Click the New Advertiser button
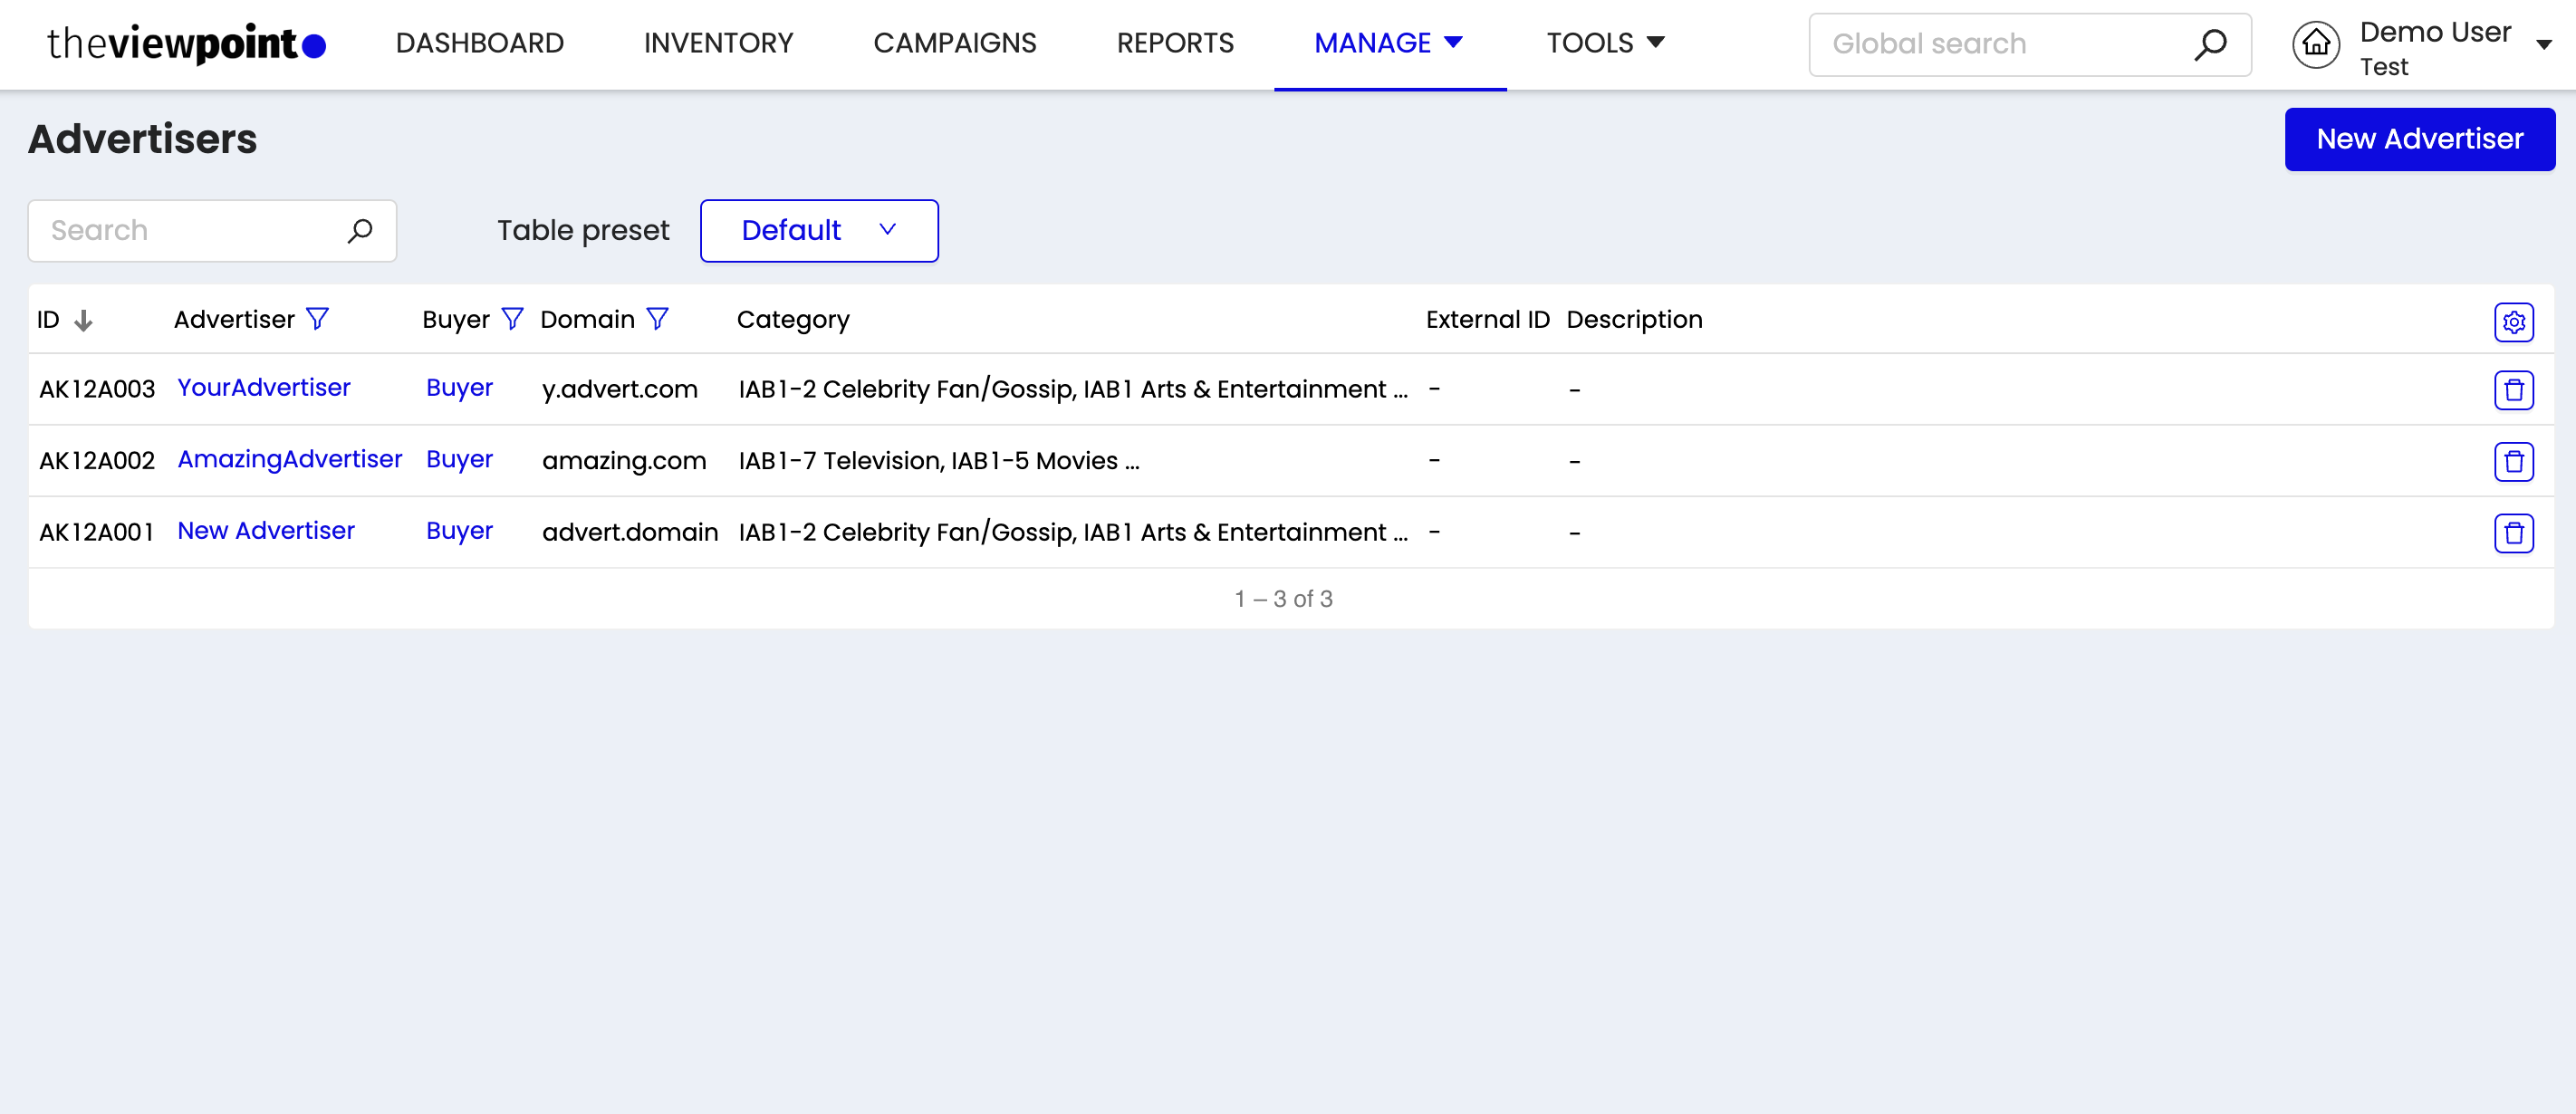Screen dimensions: 2576x1114 click(x=2419, y=139)
